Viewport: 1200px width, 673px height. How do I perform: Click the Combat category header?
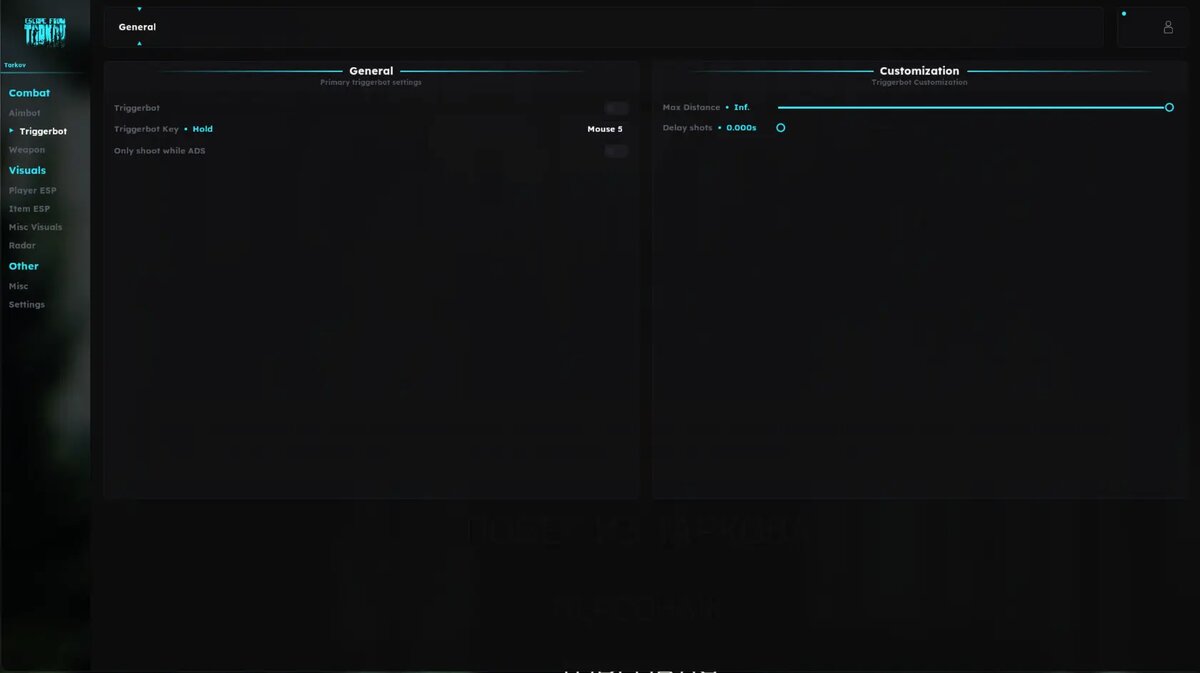coord(29,93)
